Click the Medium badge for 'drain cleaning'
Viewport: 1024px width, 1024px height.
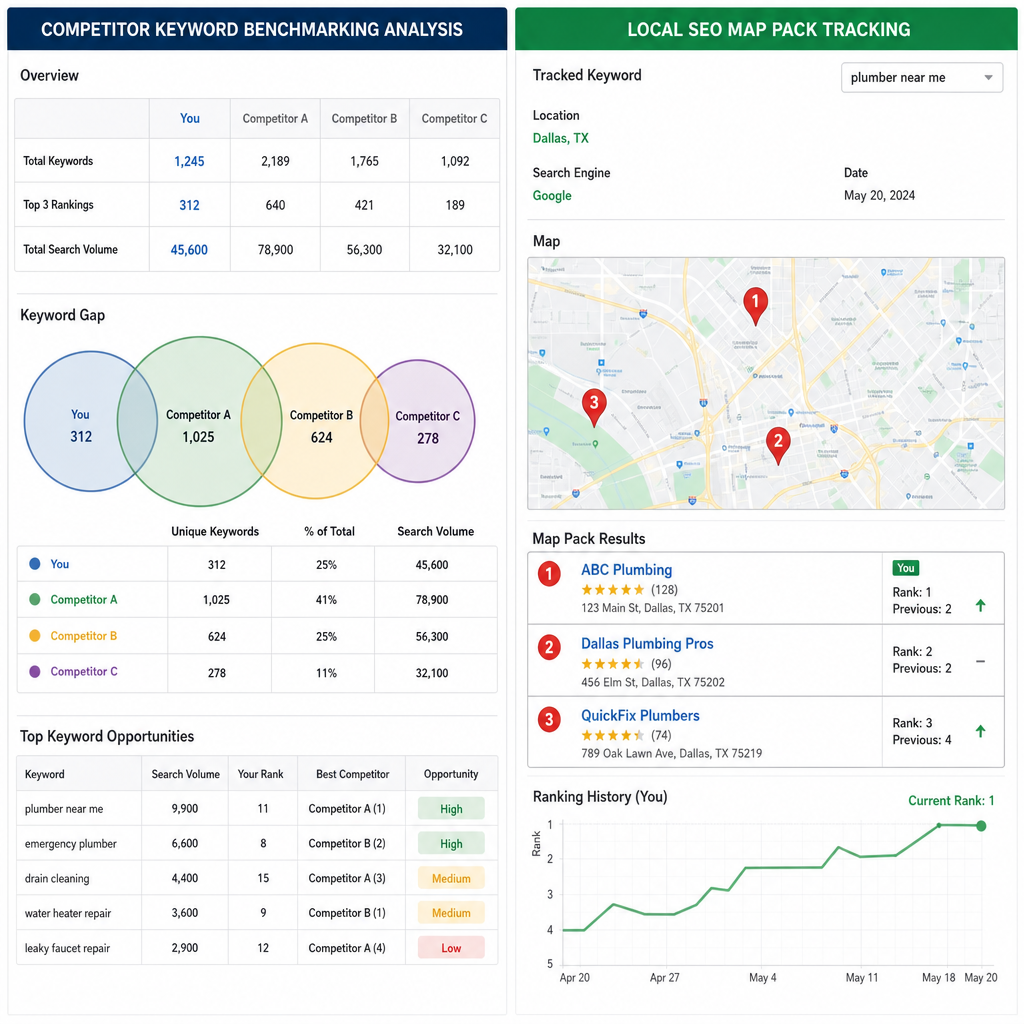pyautogui.click(x=451, y=878)
